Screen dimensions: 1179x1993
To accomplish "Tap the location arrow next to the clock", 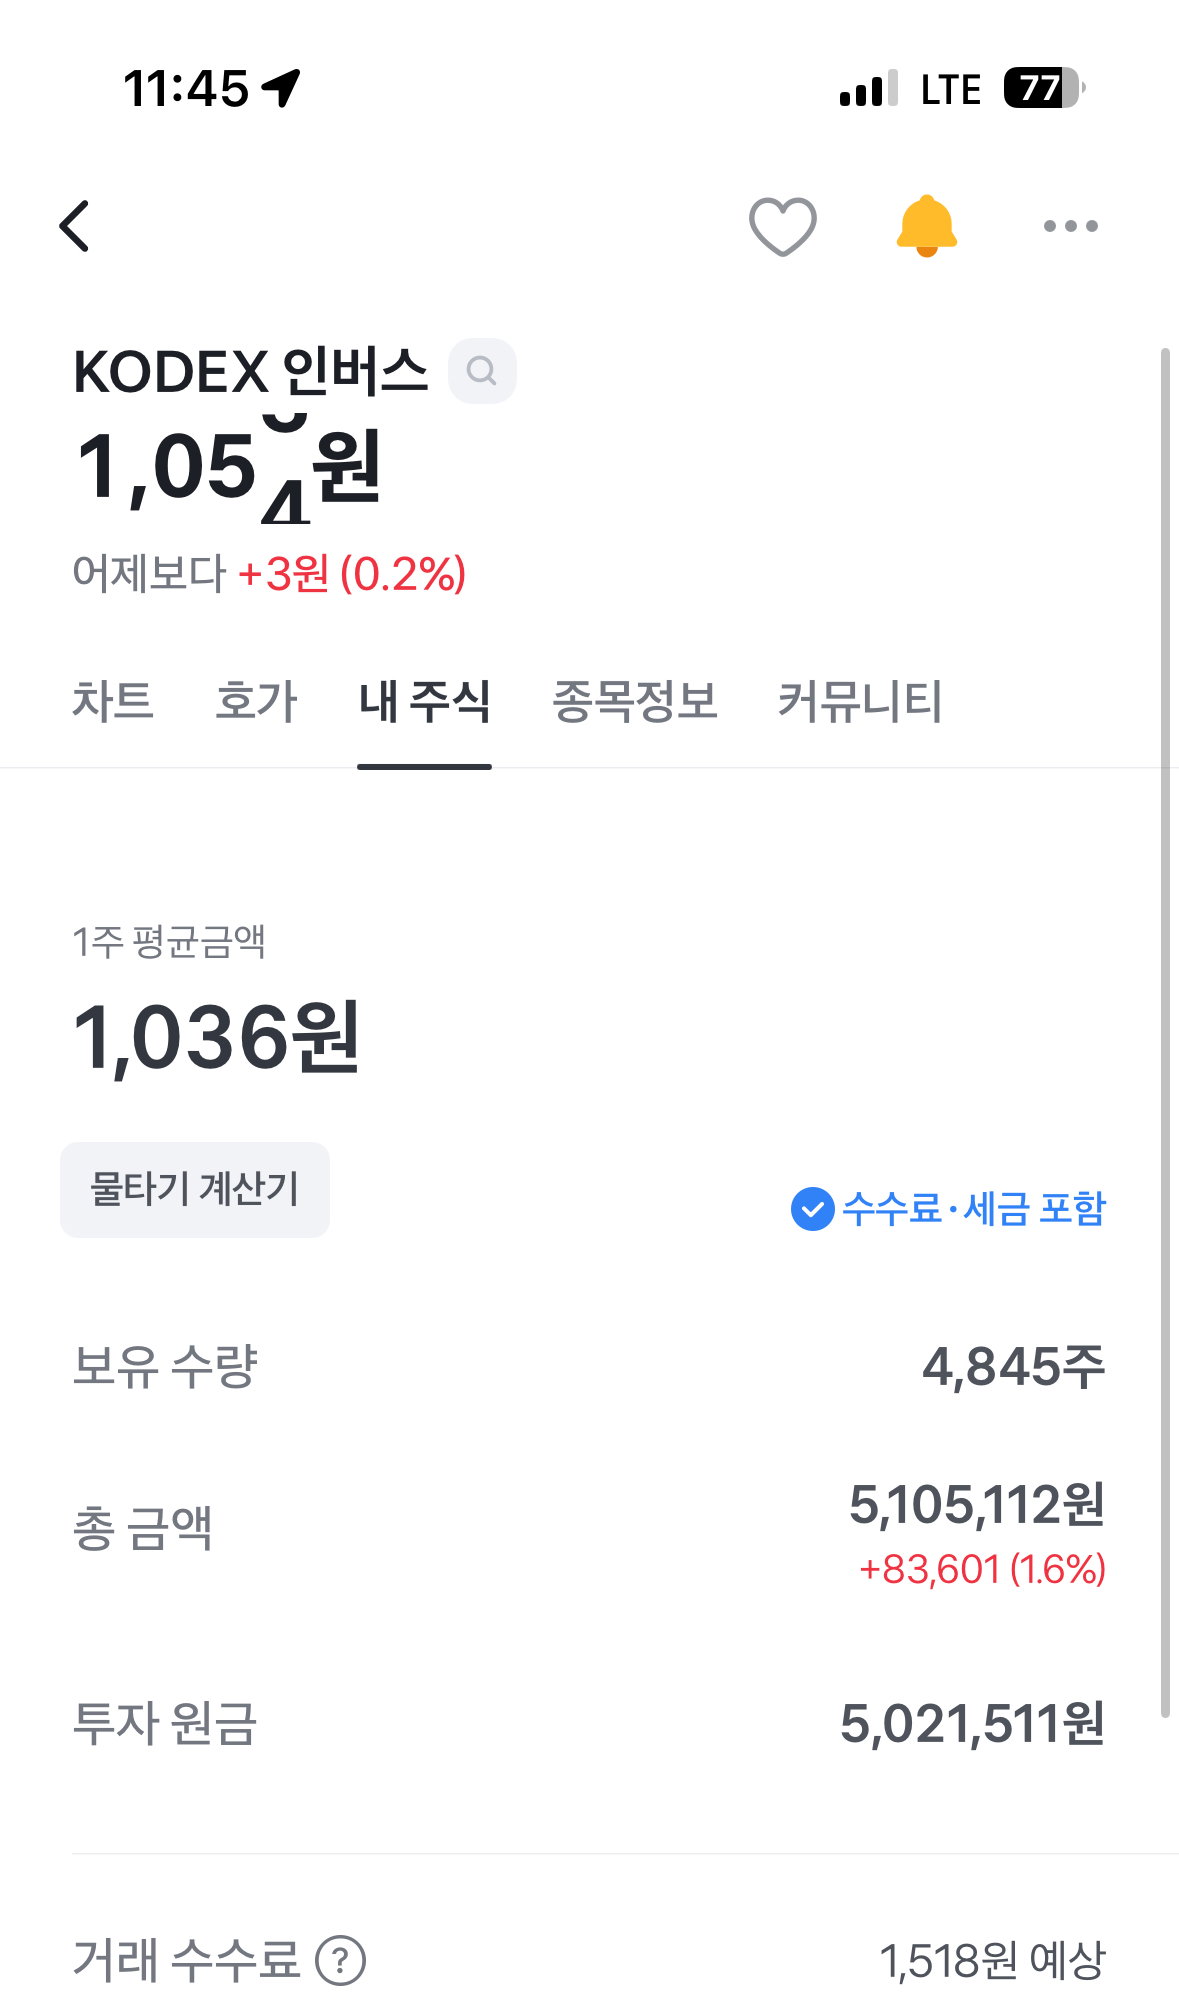I will pyautogui.click(x=281, y=88).
